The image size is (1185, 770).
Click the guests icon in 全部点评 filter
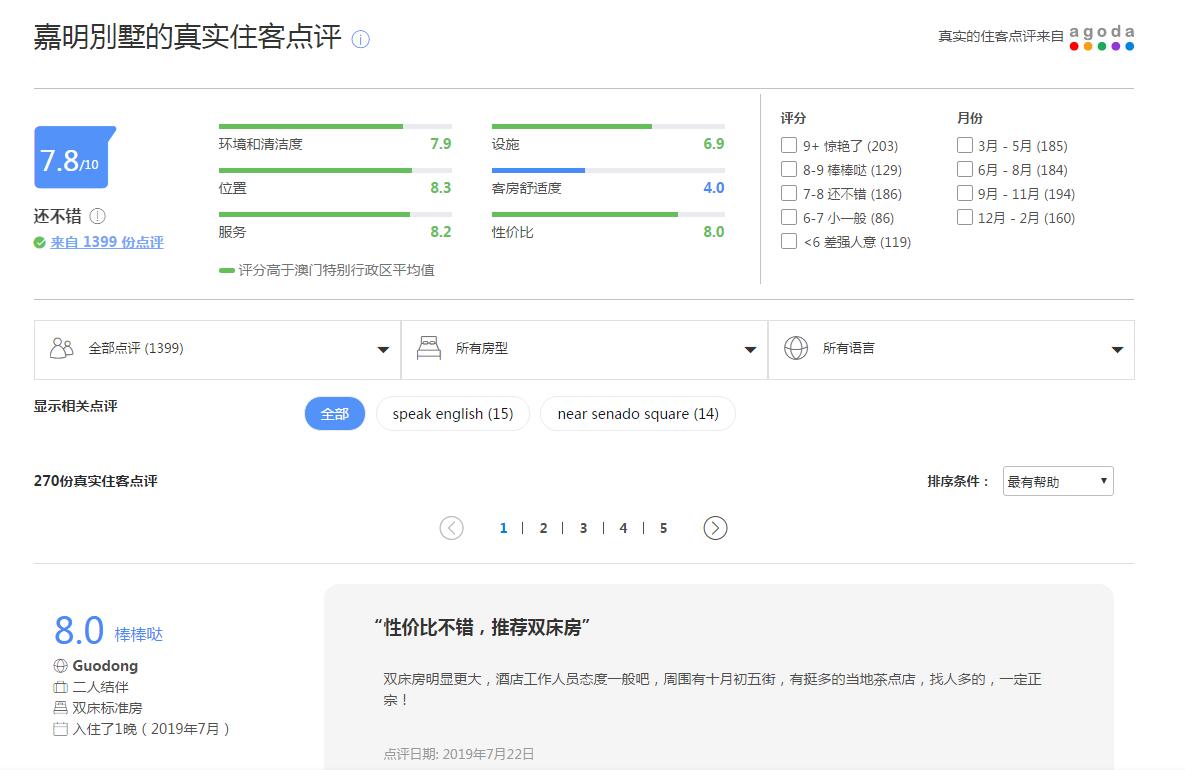[62, 348]
